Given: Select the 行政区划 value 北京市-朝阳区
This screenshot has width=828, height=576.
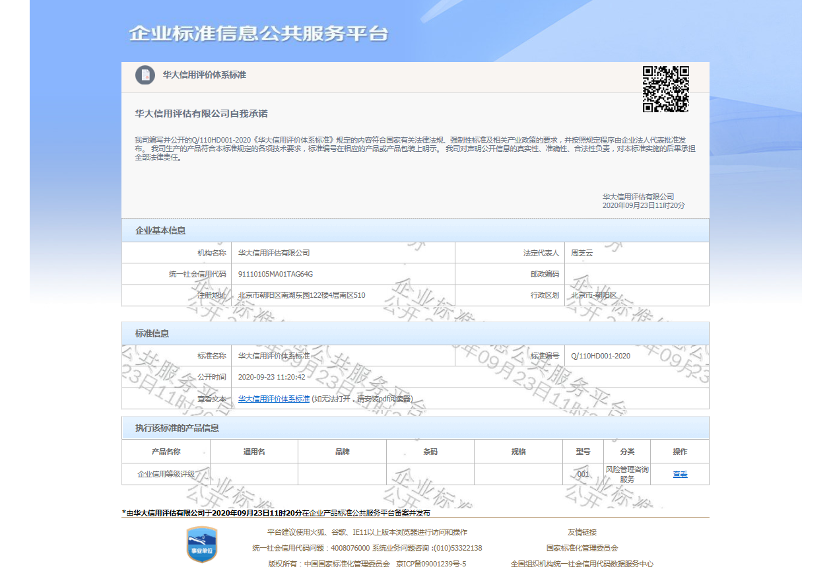Looking at the screenshot, I should [594, 295].
